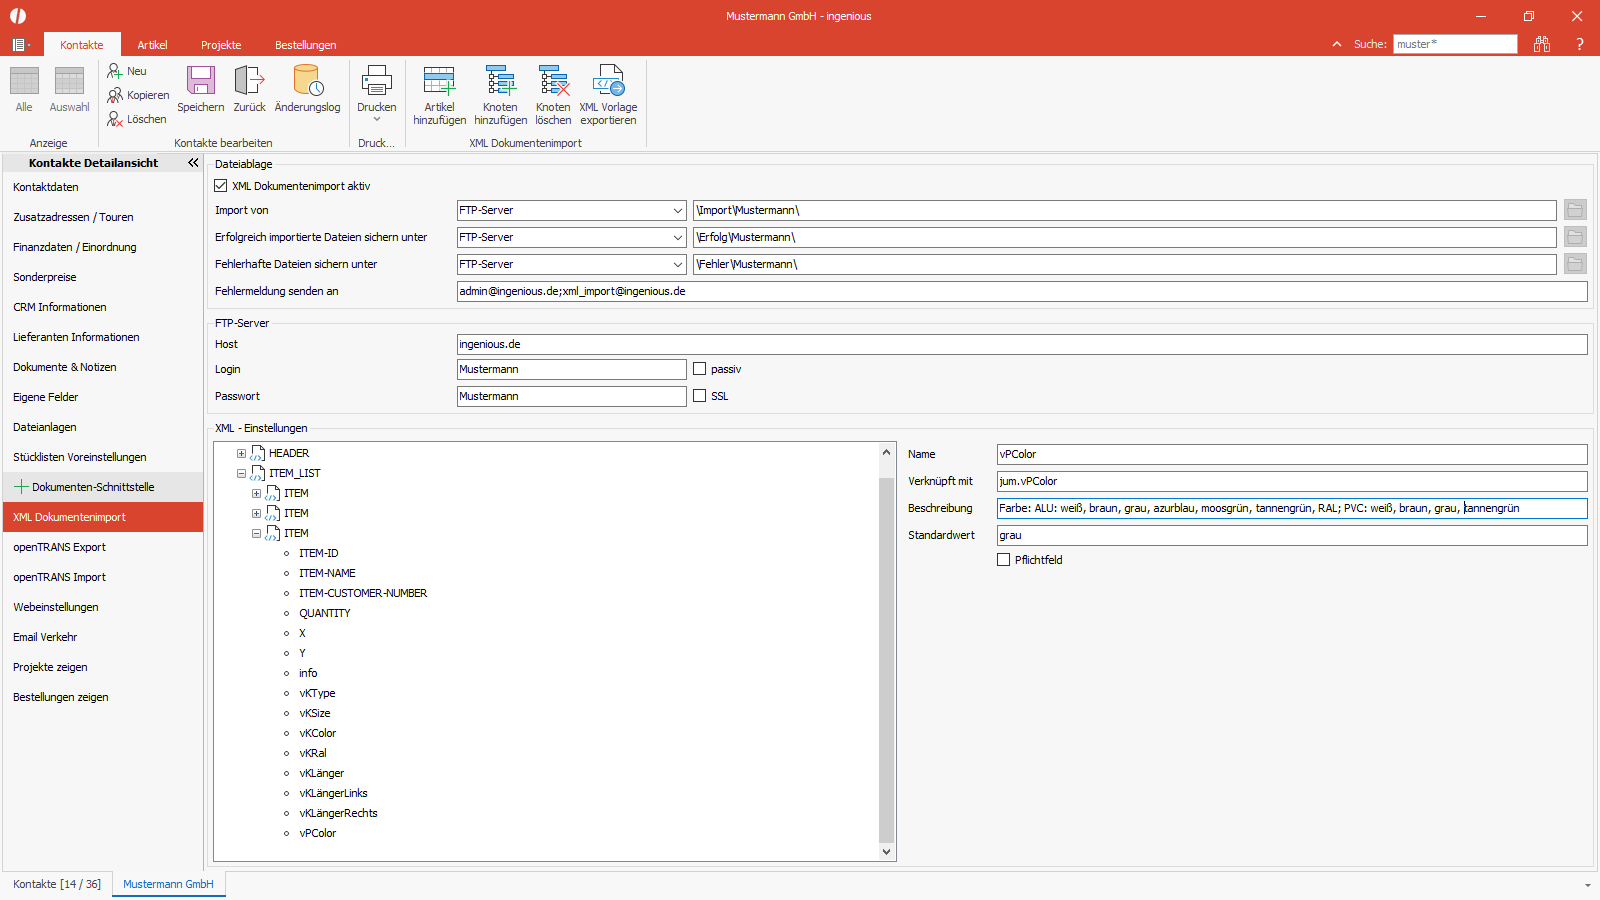Open Import von source dropdown
Viewport: 1600px width, 900px height.
[678, 210]
